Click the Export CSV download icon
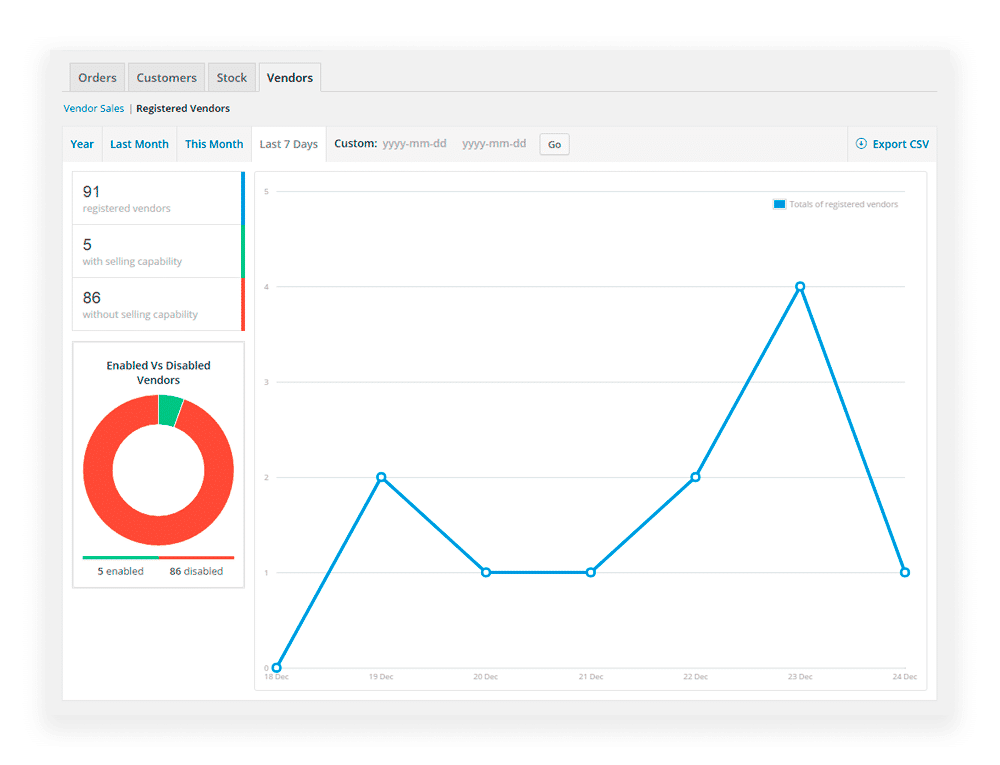The width and height of the screenshot is (1000, 765). click(861, 143)
